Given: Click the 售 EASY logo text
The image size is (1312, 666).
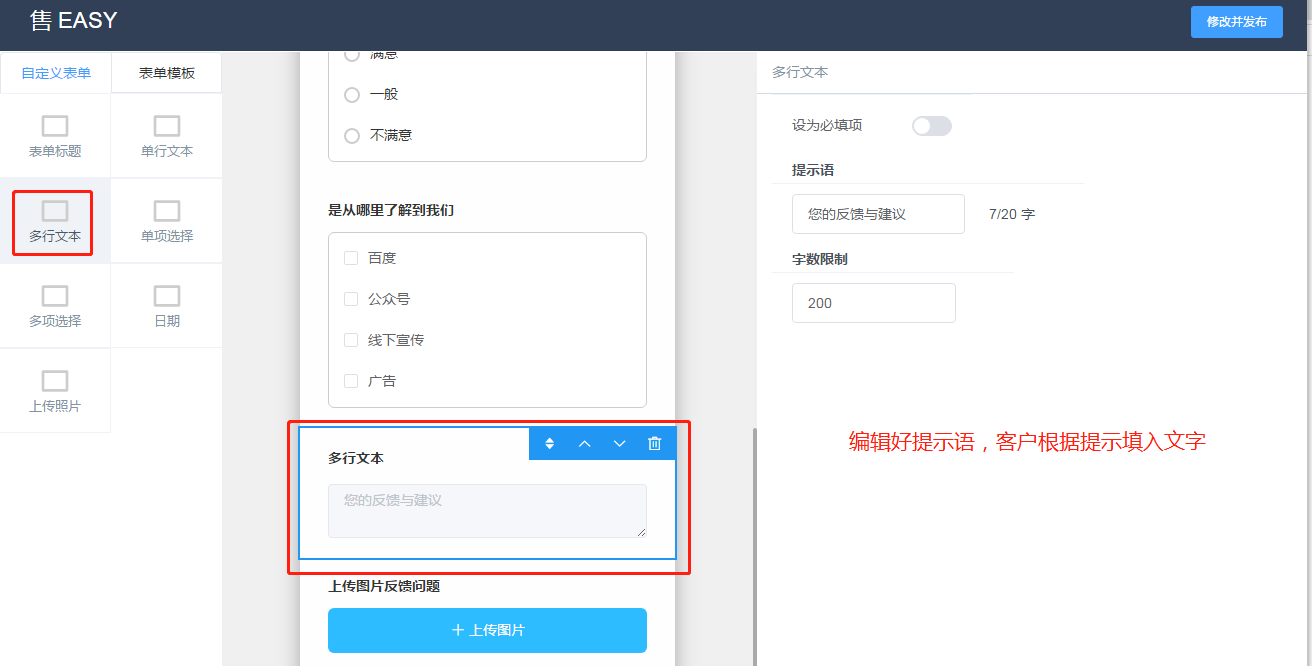Looking at the screenshot, I should point(73,20).
